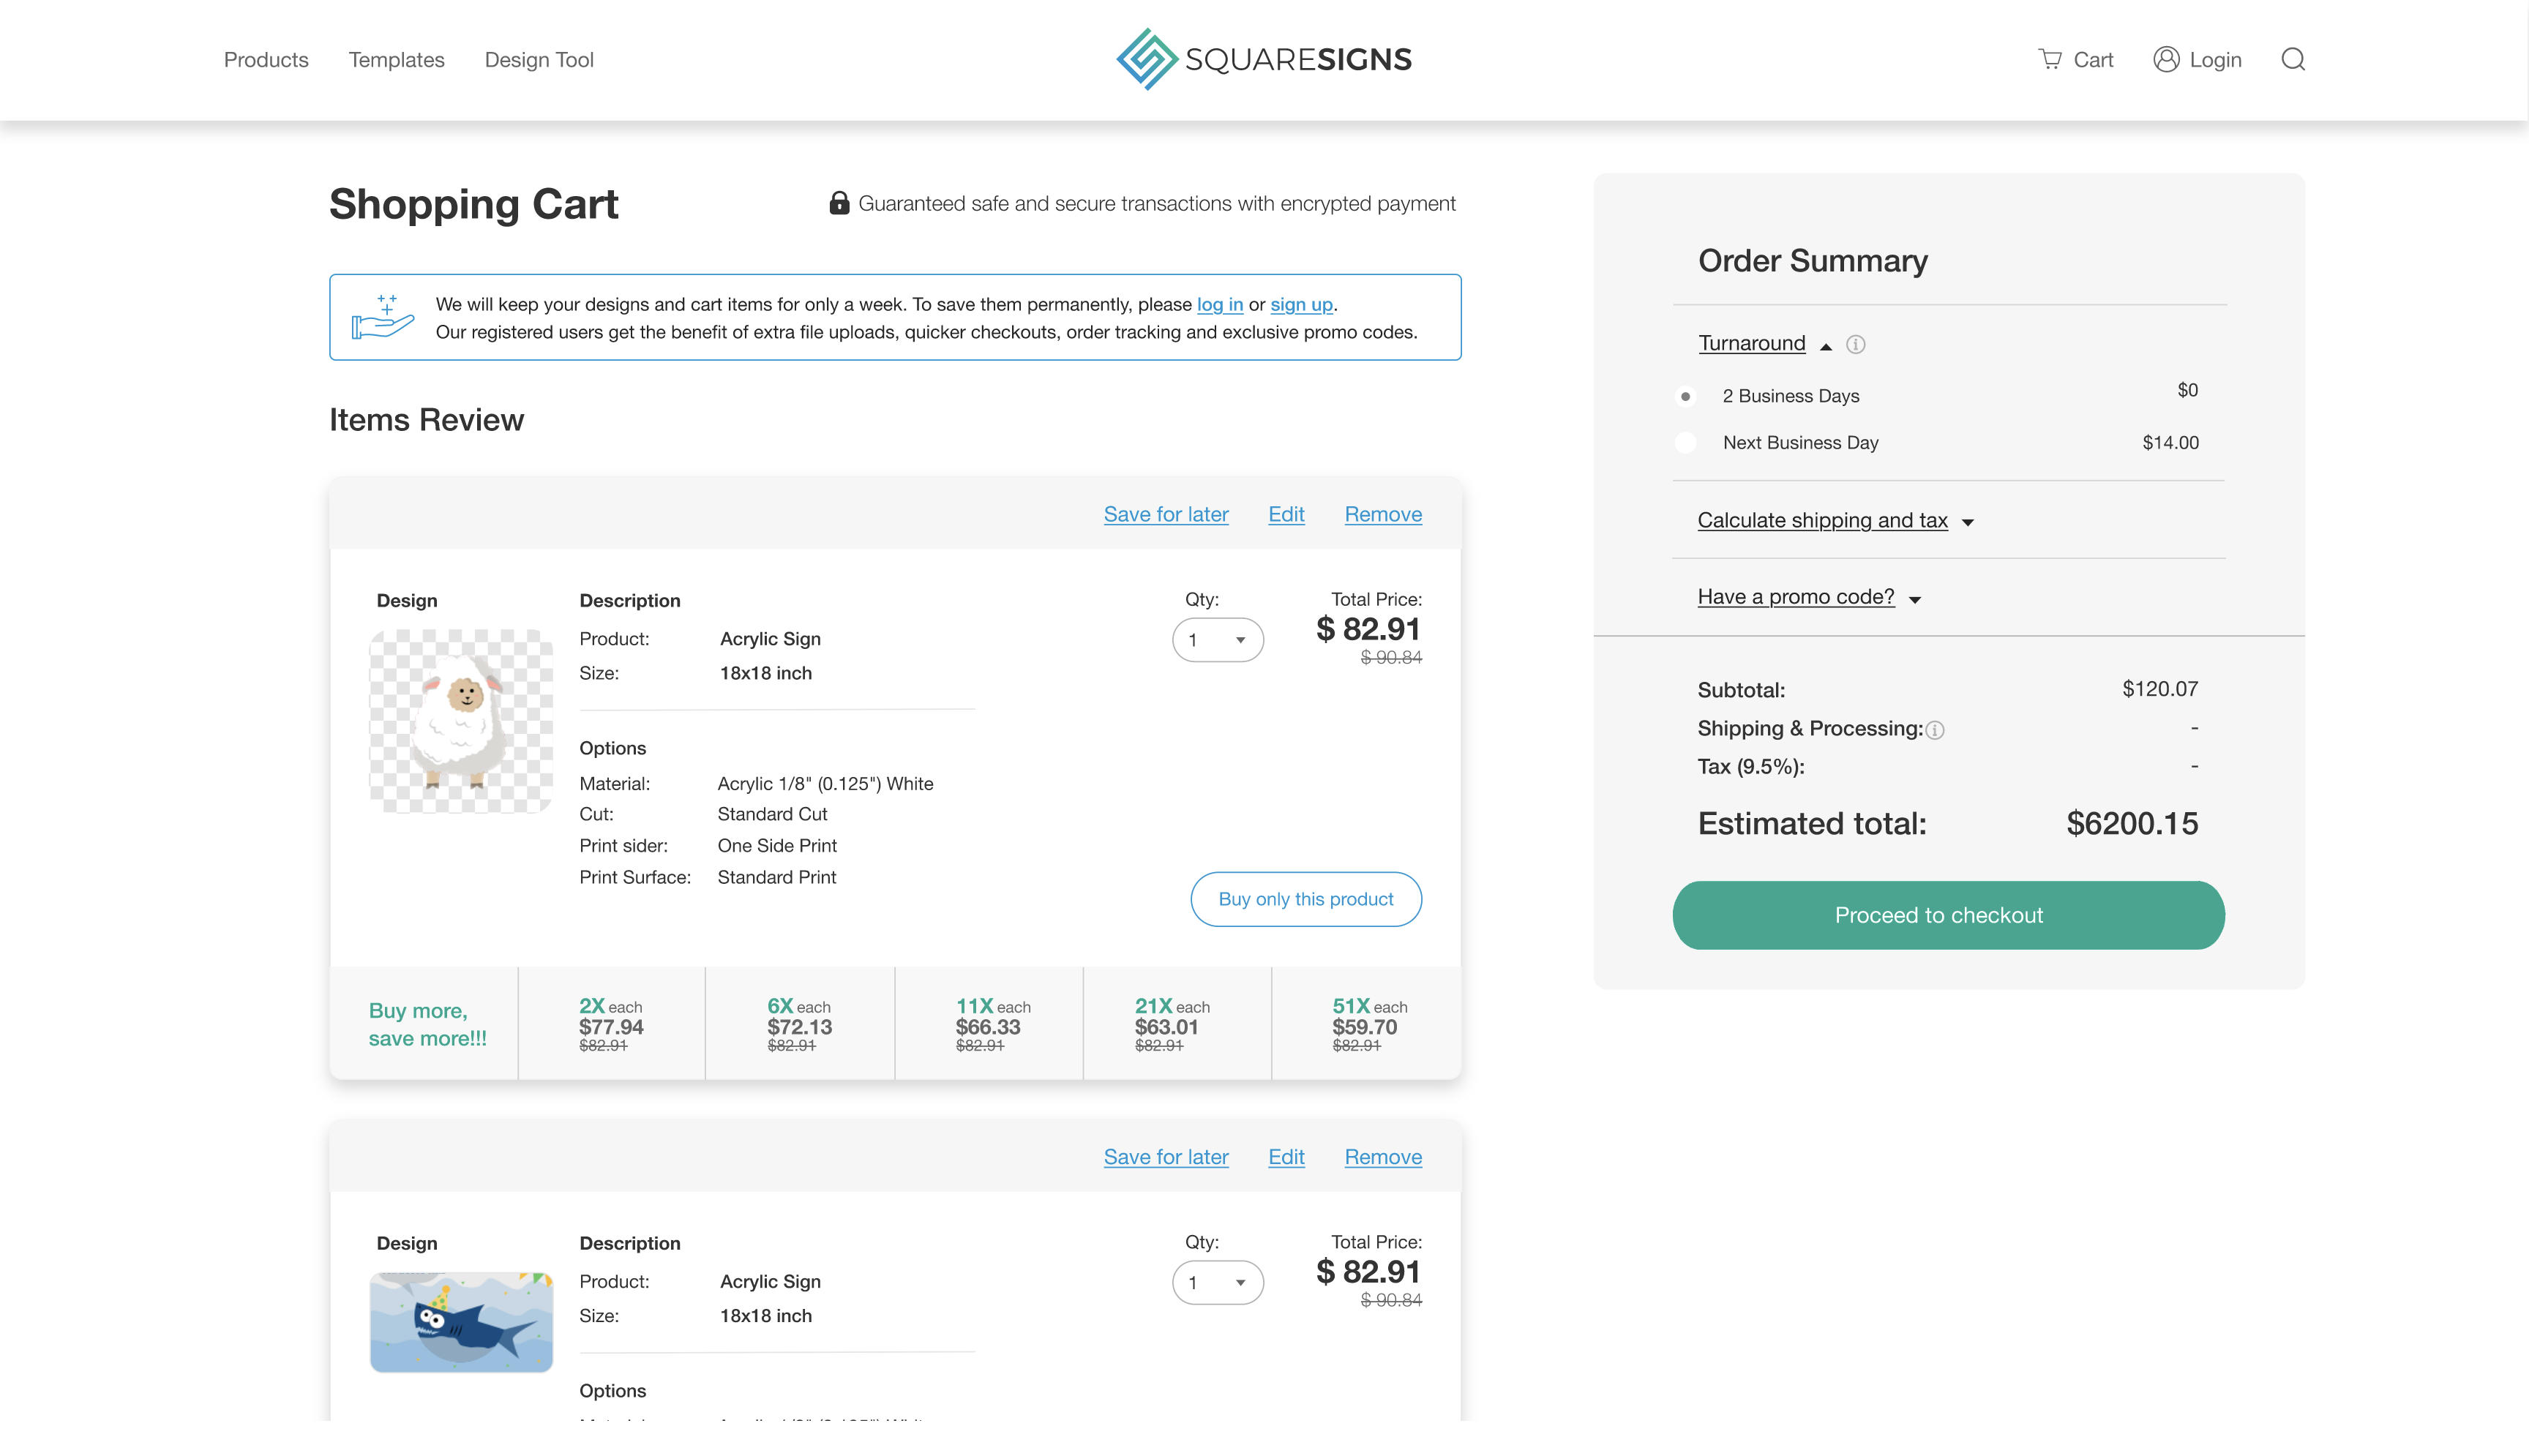Save shark sign for later
Viewport: 2529px width, 1456px height.
(1166, 1157)
